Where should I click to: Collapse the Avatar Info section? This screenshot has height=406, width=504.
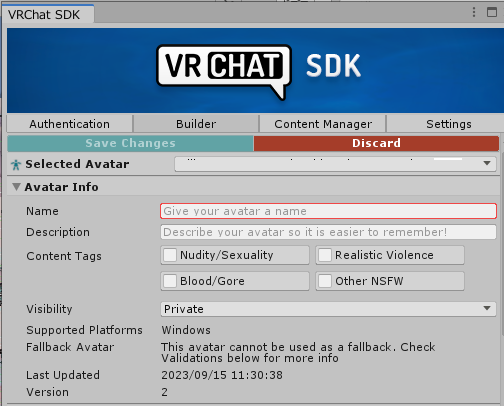coord(16,187)
